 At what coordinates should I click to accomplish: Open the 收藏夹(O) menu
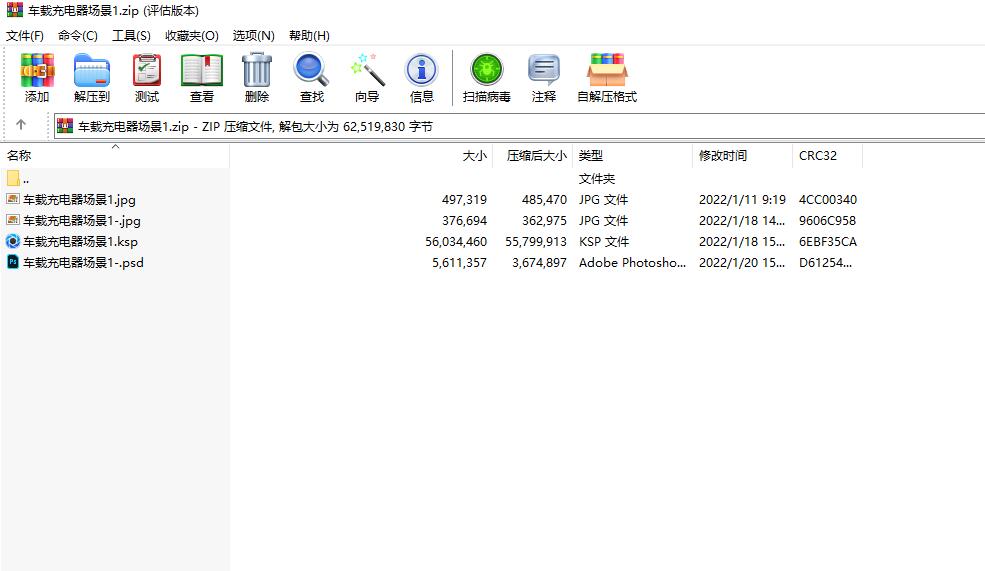192,36
